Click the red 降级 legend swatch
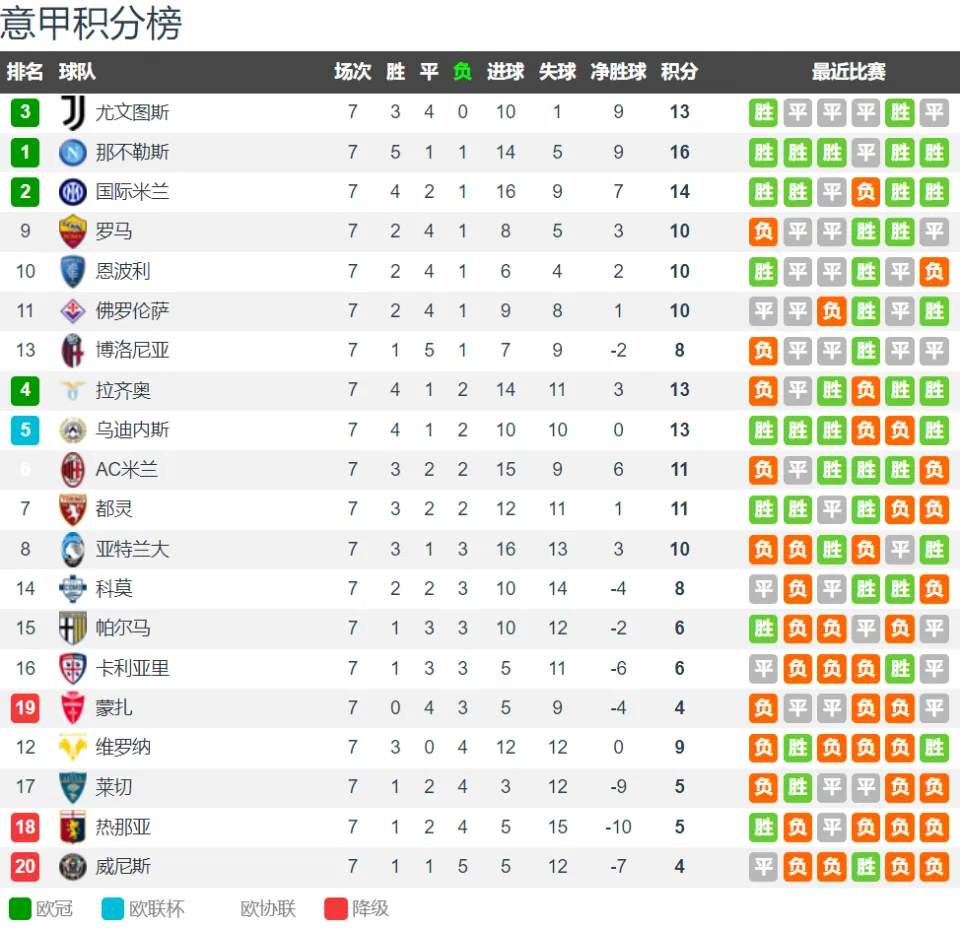The width and height of the screenshot is (960, 928). (x=336, y=908)
